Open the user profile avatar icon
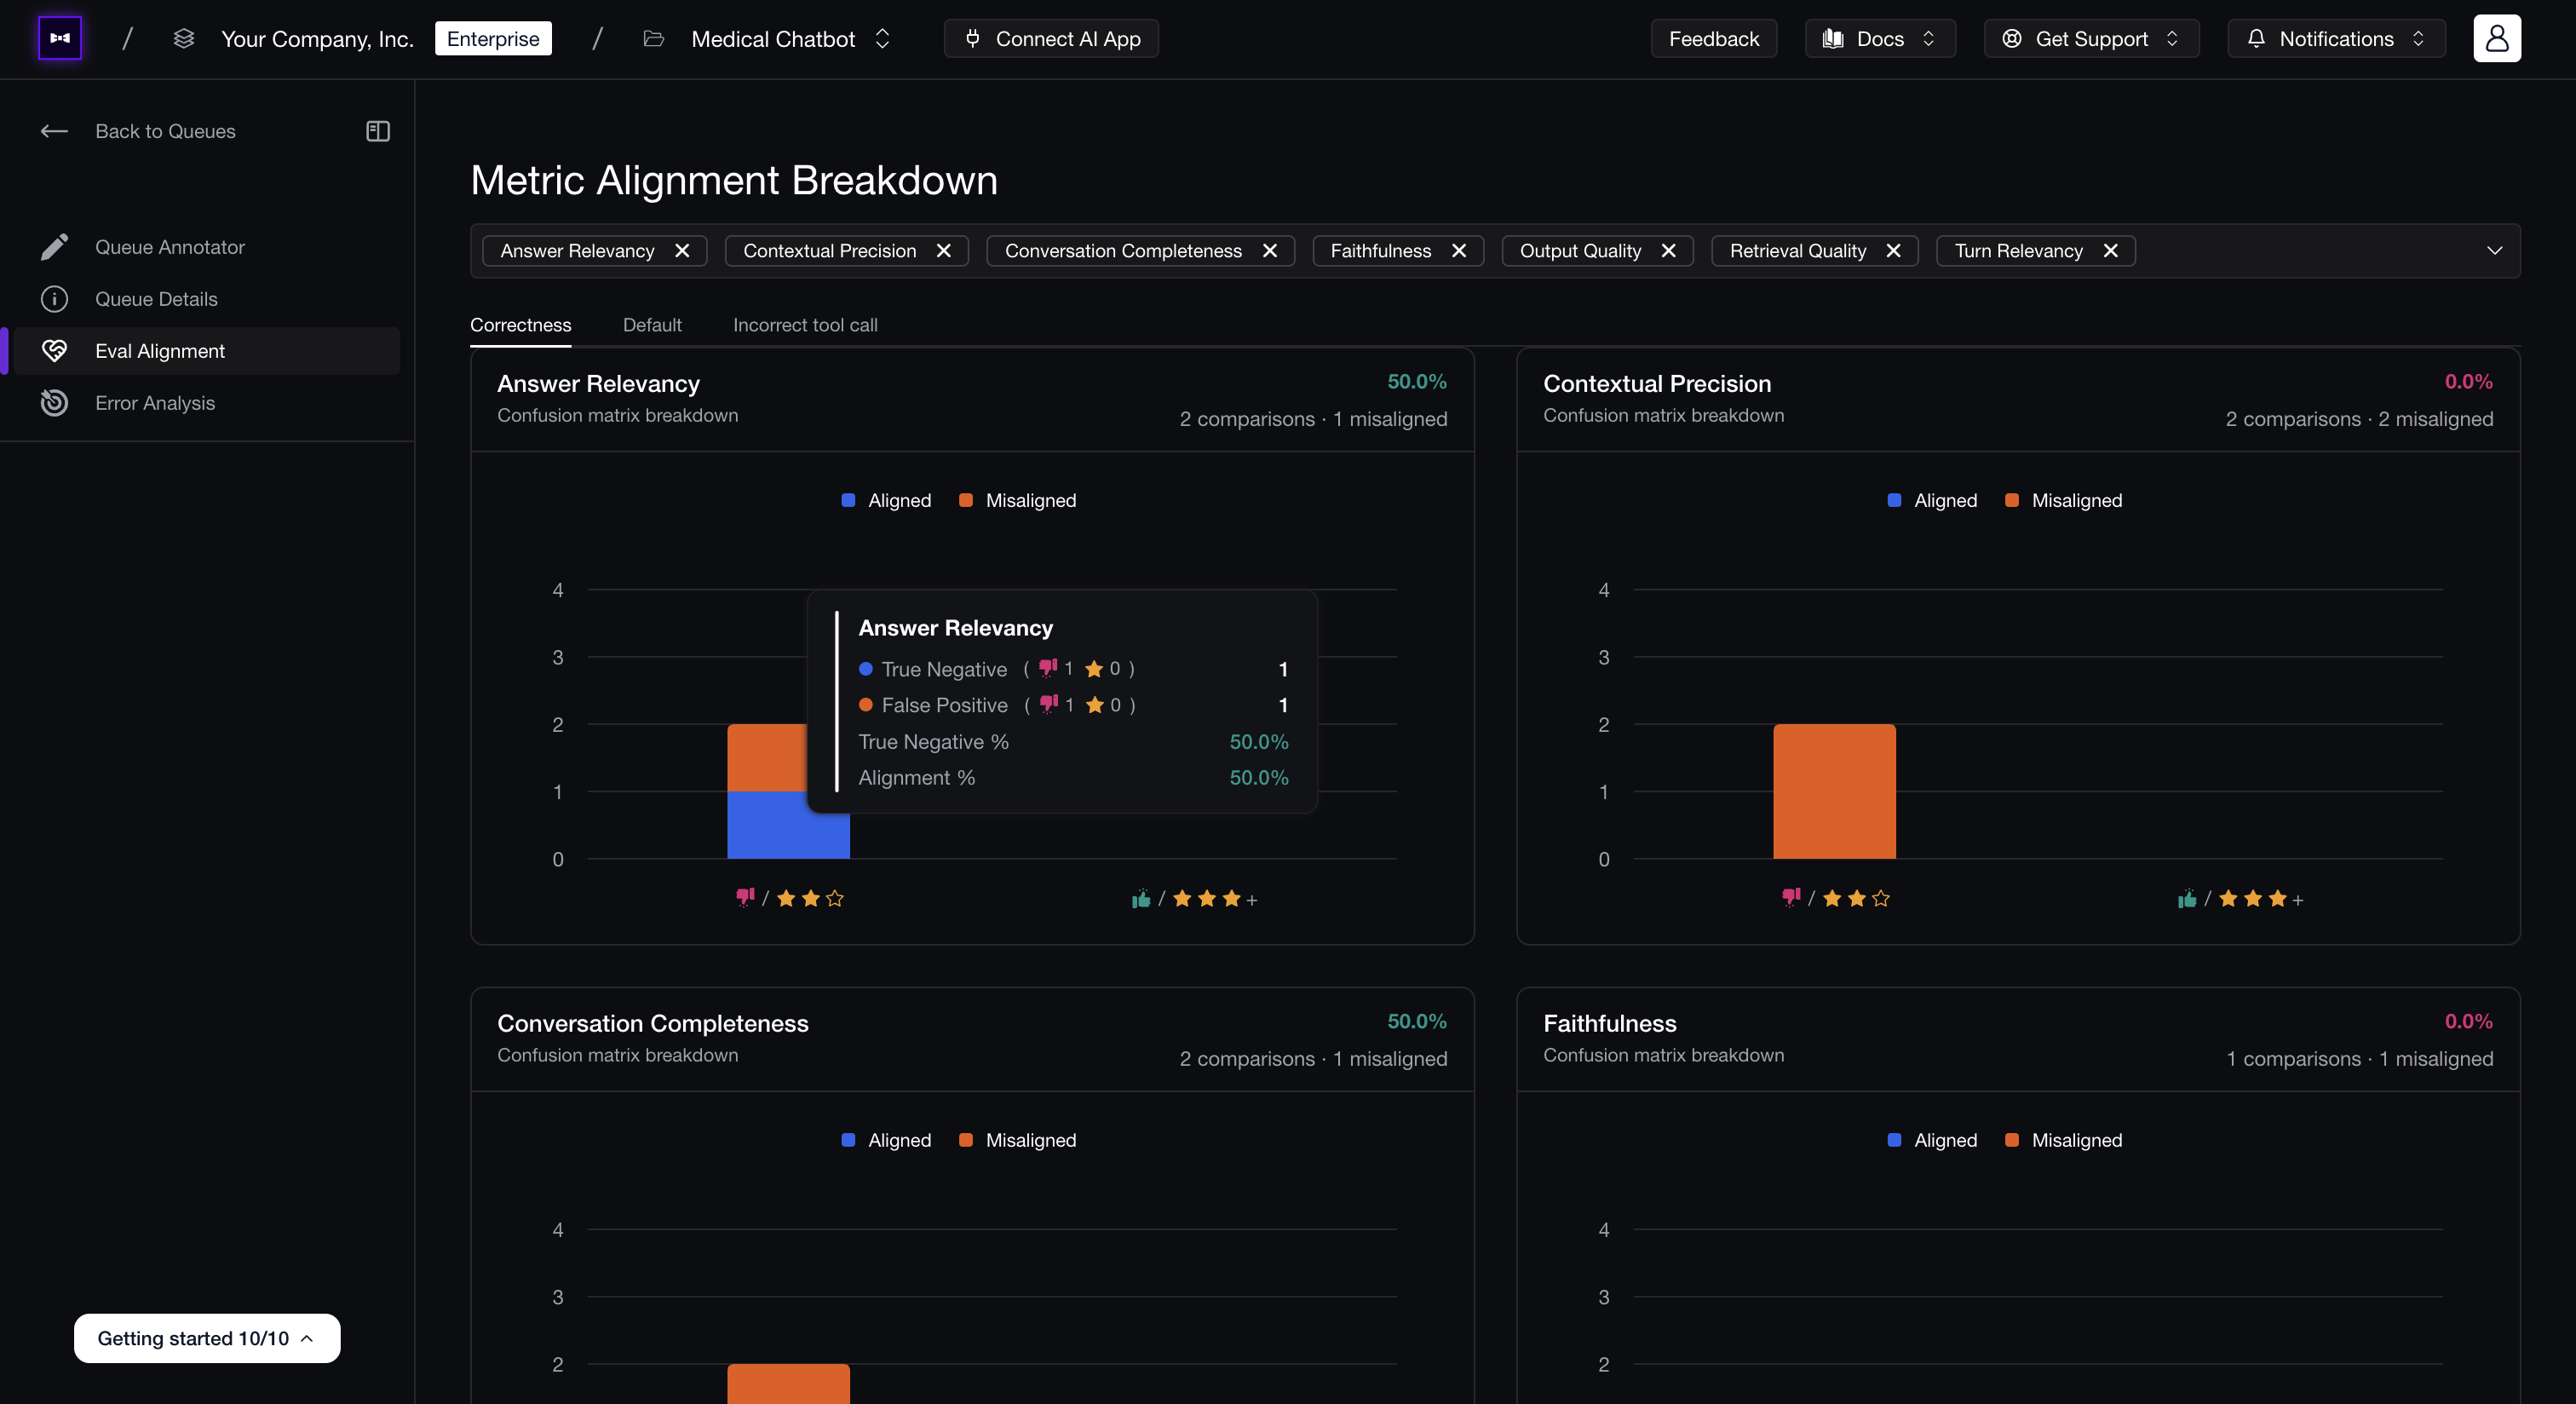Image resolution: width=2576 pixels, height=1404 pixels. [x=2496, y=38]
